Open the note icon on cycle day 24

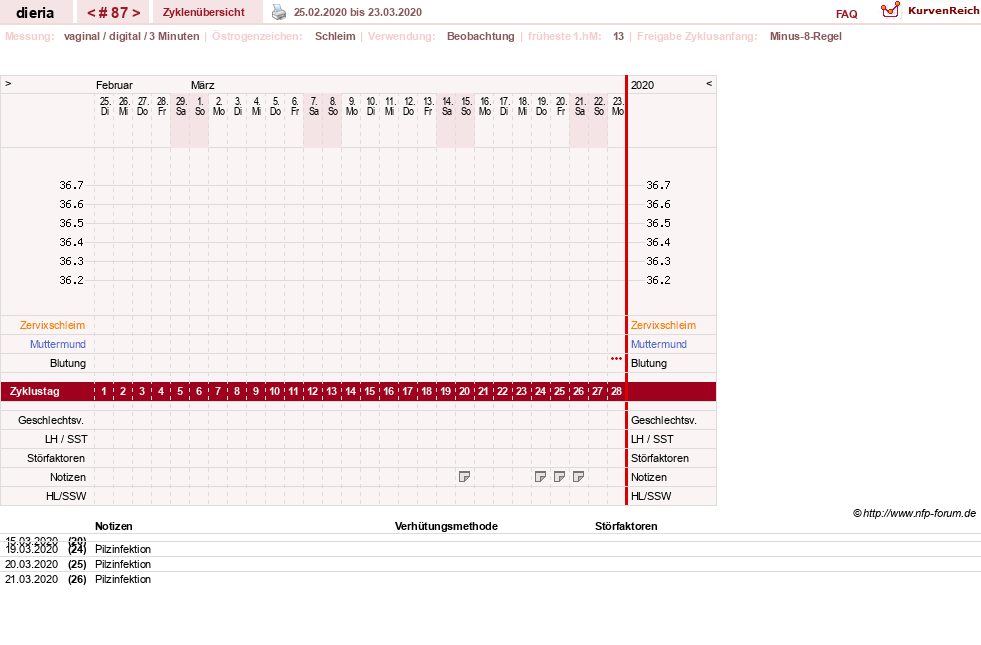(x=541, y=477)
